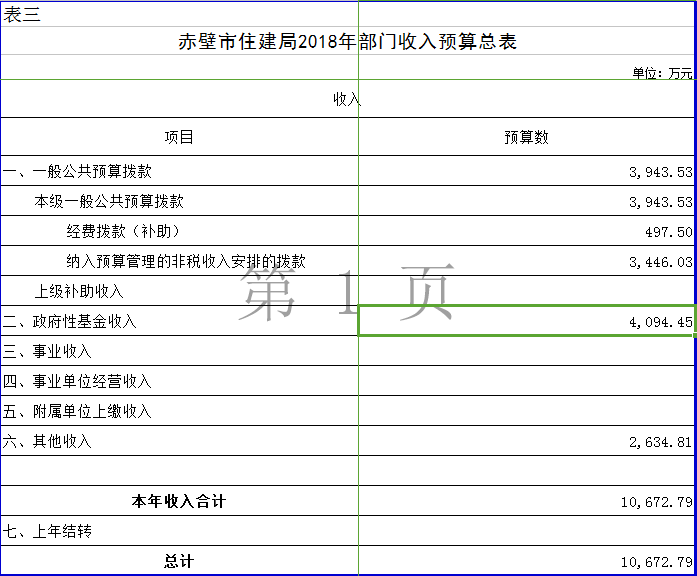This screenshot has width=697, height=576.
Task: Select the 项目 column header
Action: (x=179, y=137)
